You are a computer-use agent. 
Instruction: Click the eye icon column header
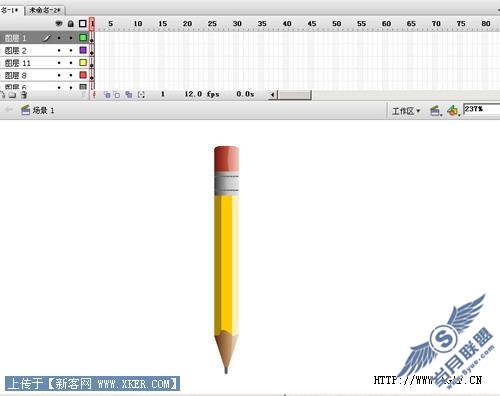(59, 24)
